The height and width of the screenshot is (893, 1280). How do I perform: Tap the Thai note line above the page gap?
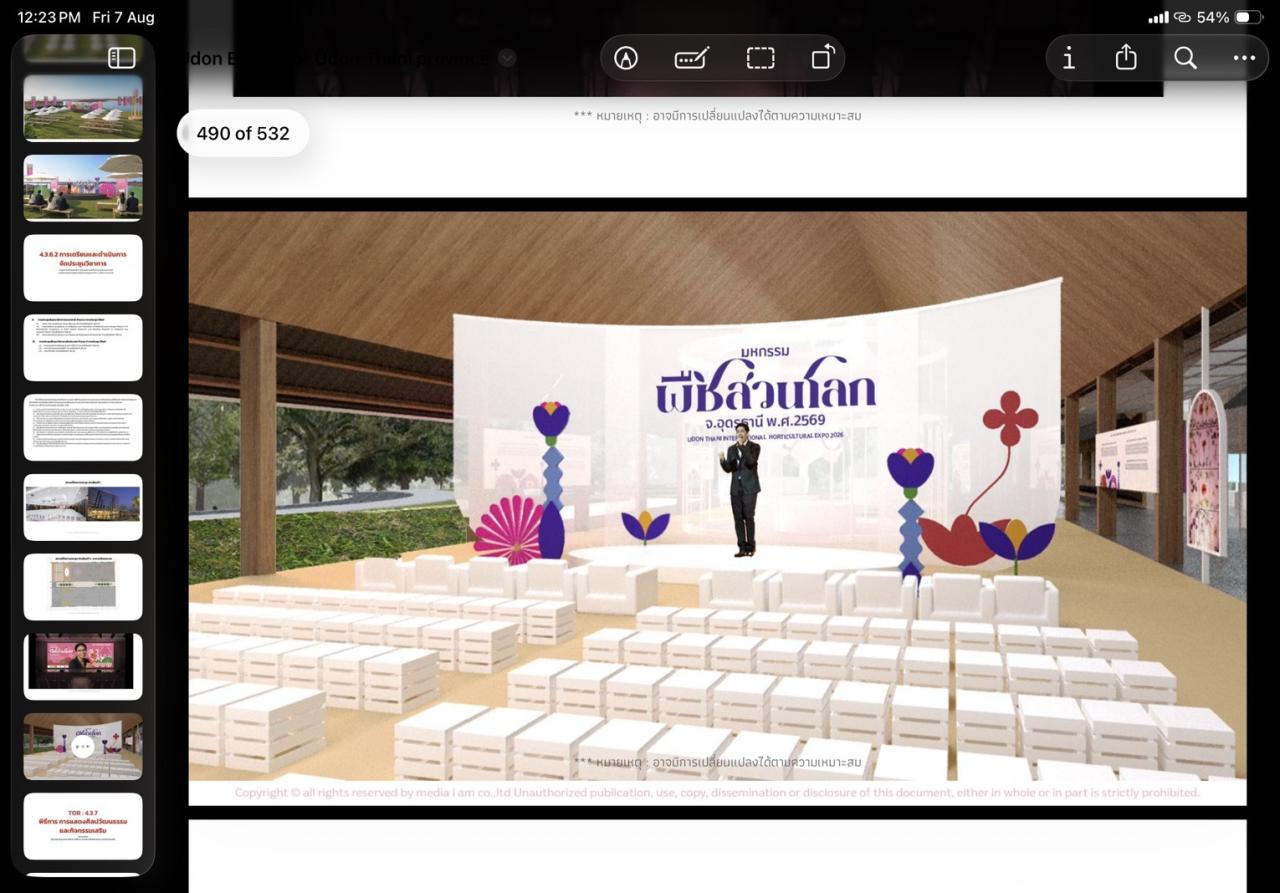(x=717, y=115)
